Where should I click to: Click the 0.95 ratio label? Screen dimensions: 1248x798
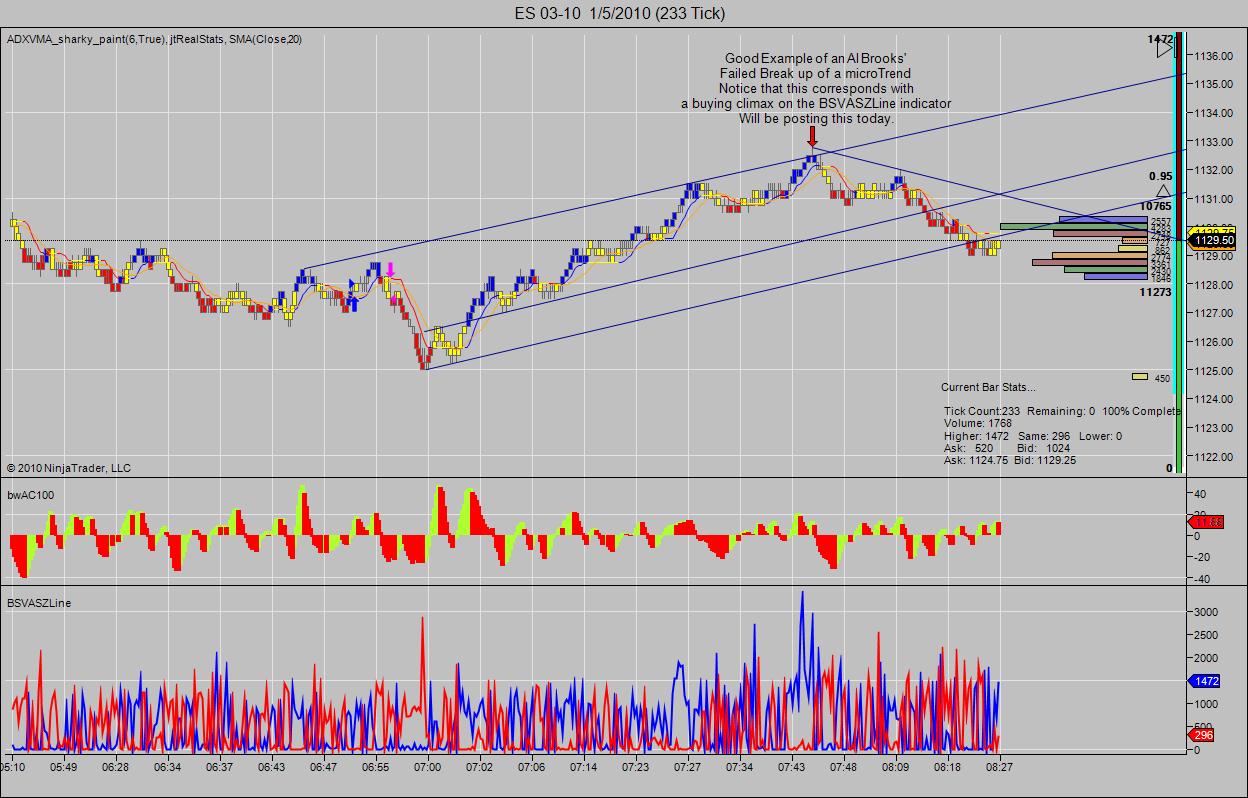(x=1160, y=175)
